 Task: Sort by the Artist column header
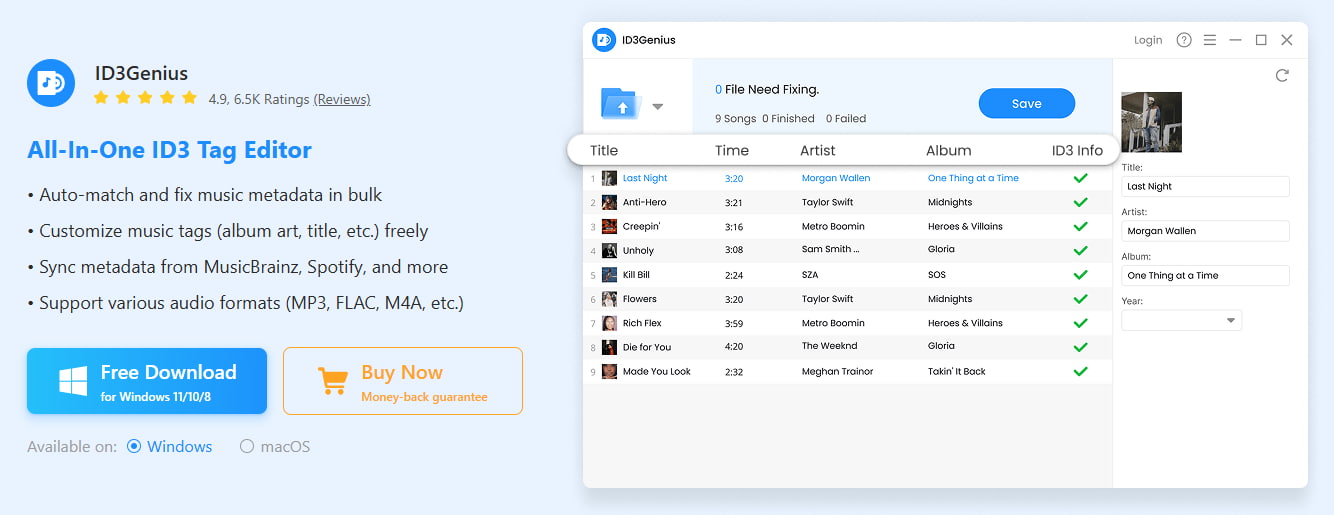pos(817,151)
